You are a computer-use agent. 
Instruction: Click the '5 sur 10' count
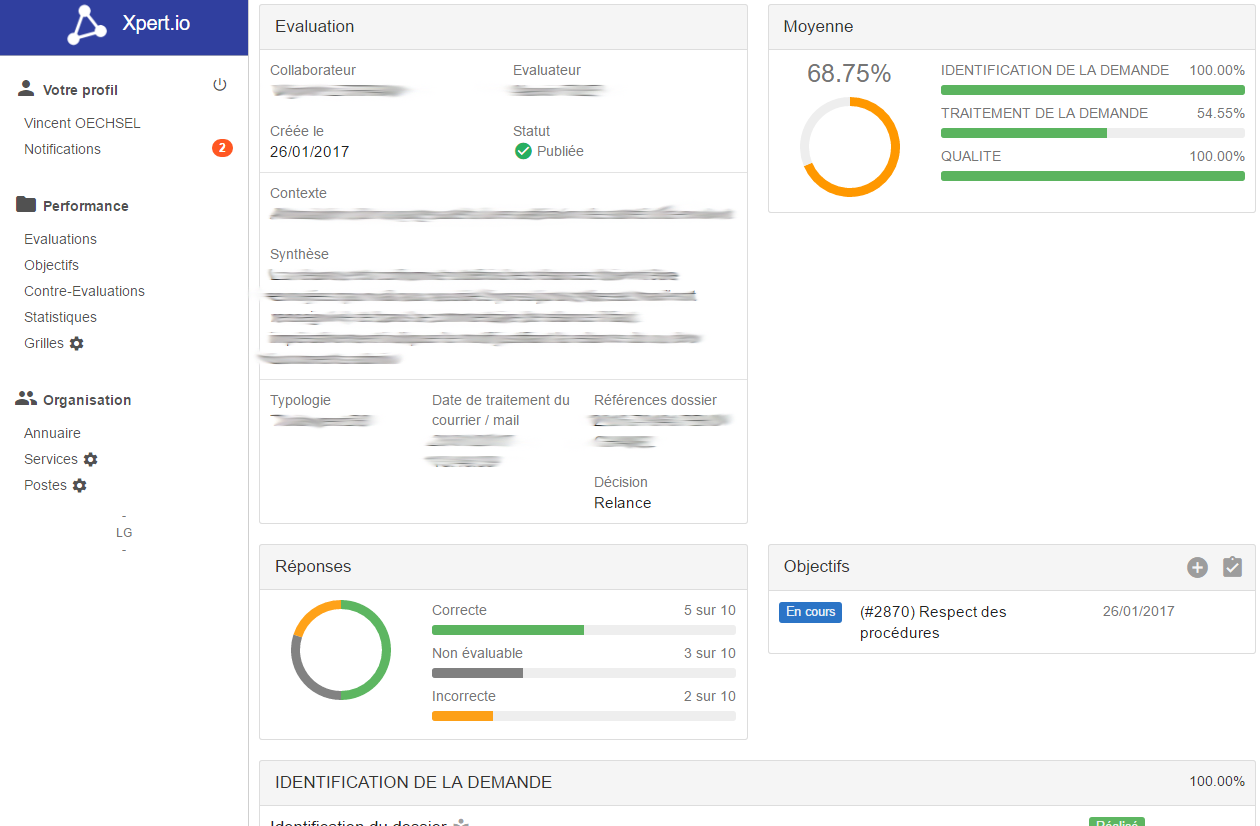coord(710,610)
